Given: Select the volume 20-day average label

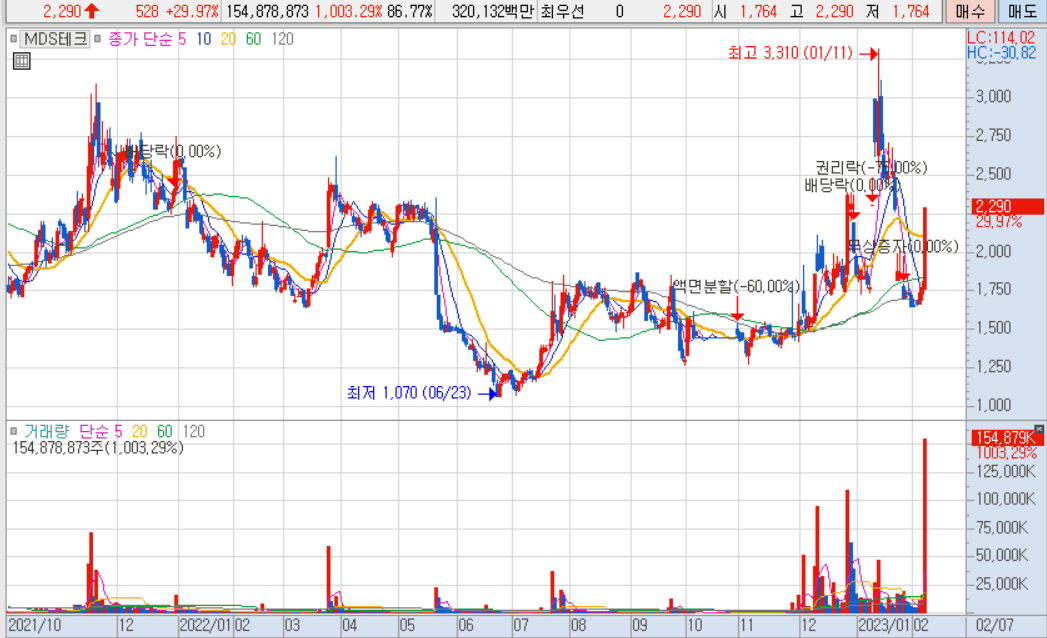Looking at the screenshot, I should pos(140,432).
